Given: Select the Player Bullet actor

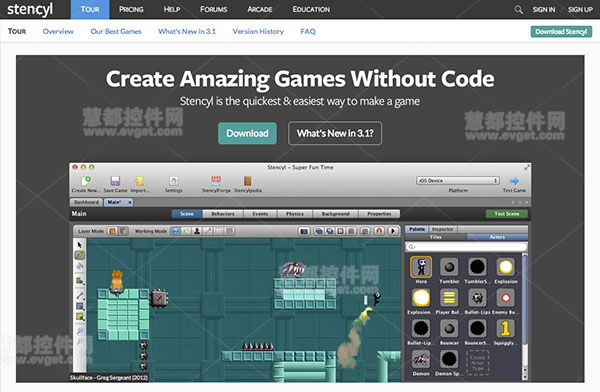Looking at the screenshot, I should [449, 297].
